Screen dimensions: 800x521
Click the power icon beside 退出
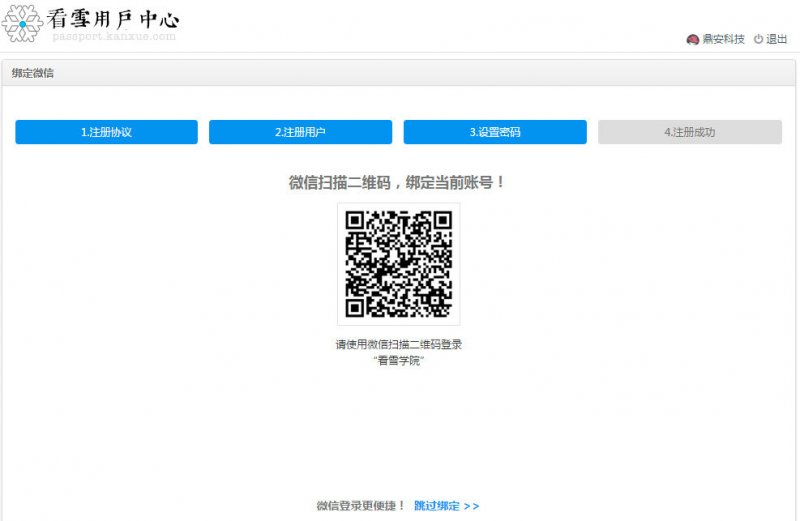pyautogui.click(x=758, y=39)
